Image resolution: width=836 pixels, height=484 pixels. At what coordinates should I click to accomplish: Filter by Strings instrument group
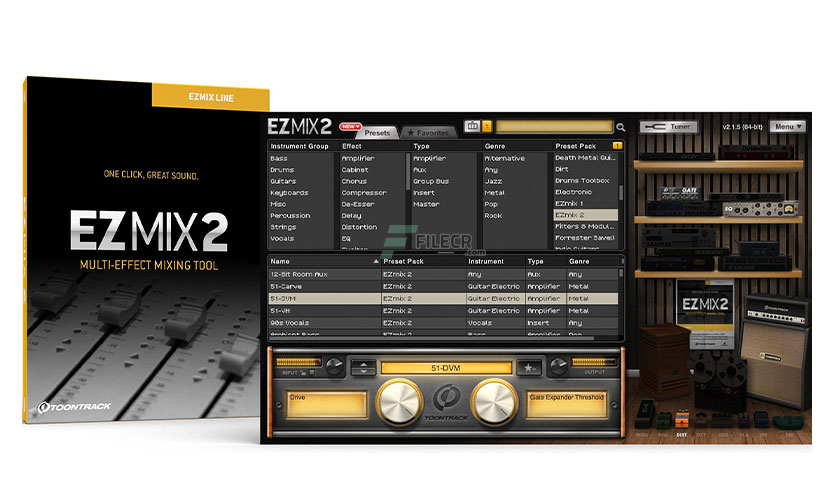point(283,227)
